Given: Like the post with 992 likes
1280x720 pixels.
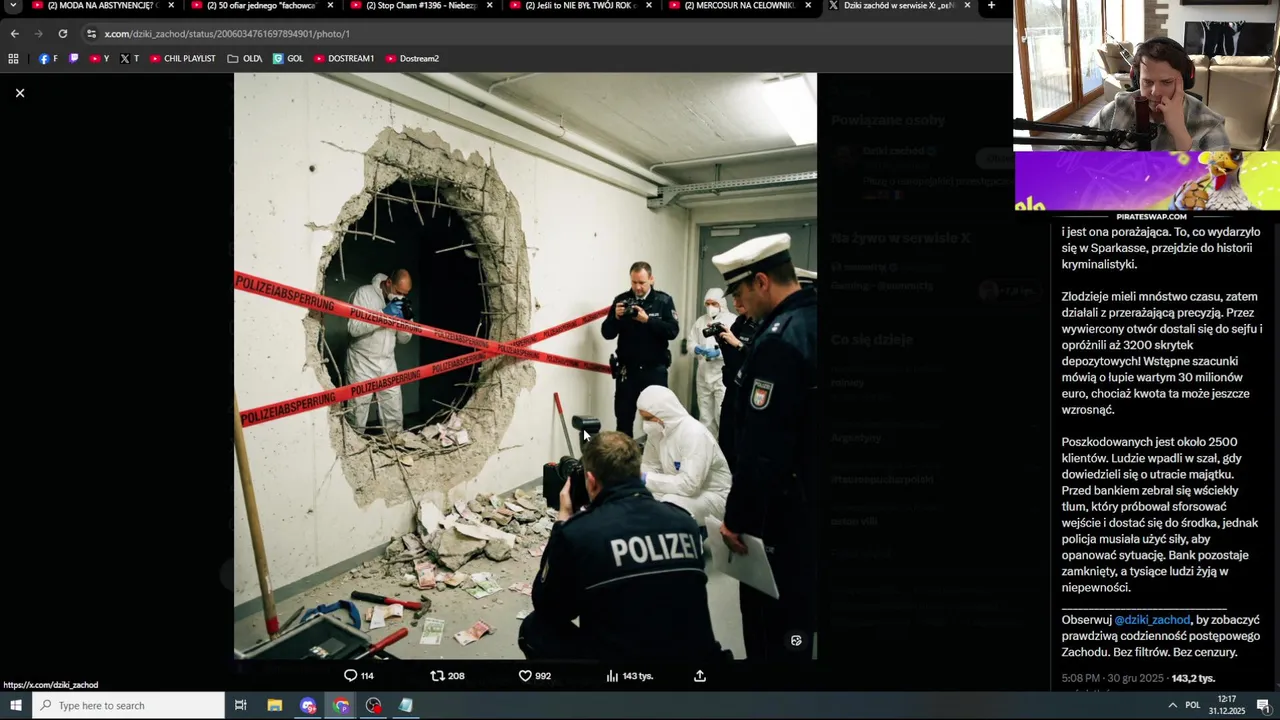Looking at the screenshot, I should coord(534,676).
